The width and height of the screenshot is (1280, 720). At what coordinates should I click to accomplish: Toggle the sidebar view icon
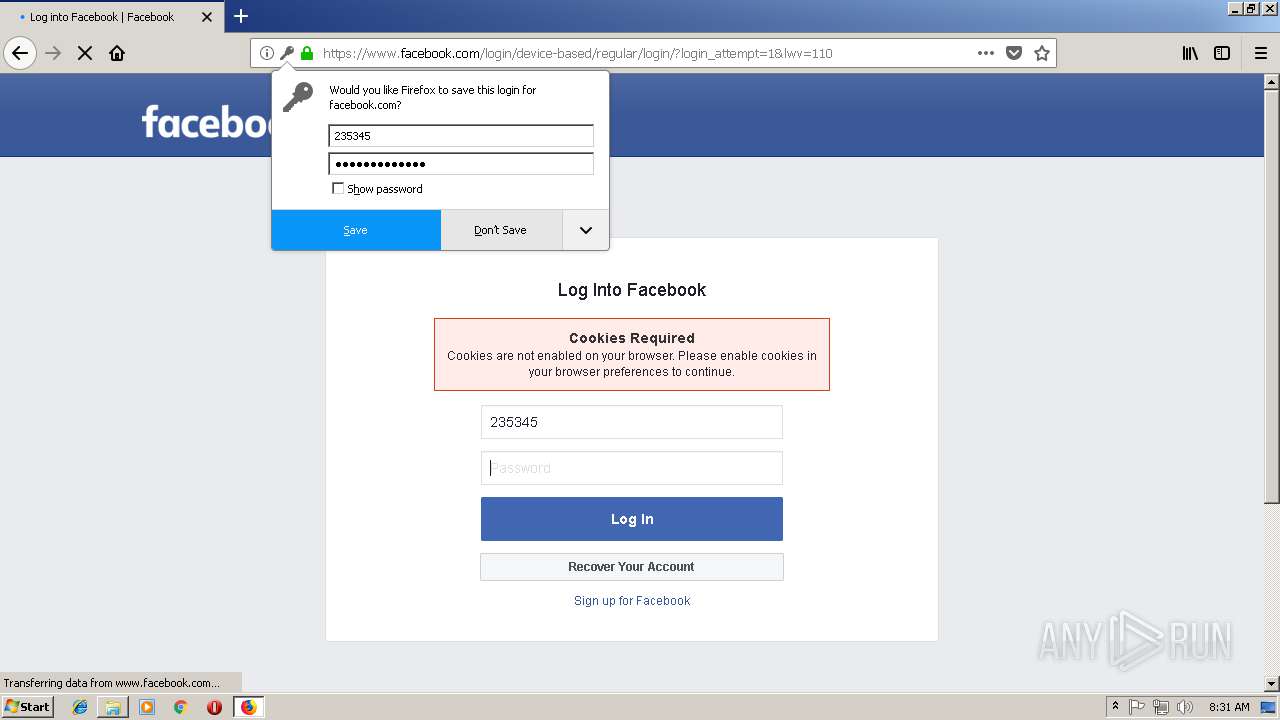pyautogui.click(x=1222, y=53)
